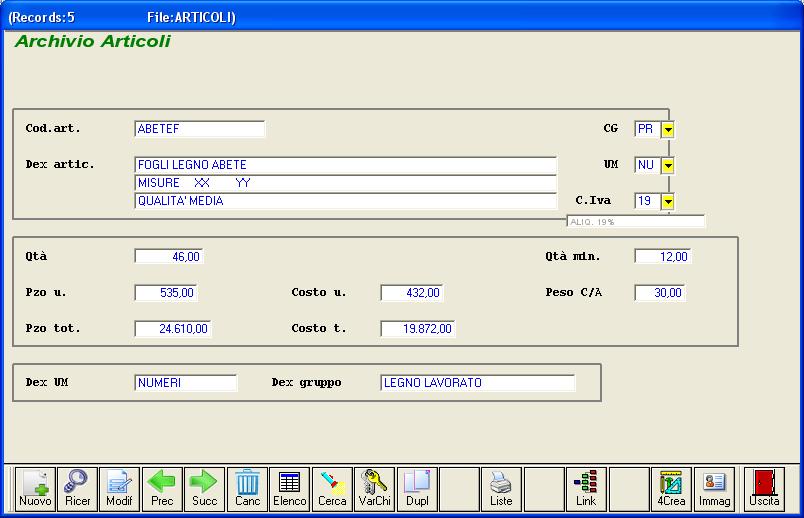Click the CG field showing PR
The image size is (804, 518).
coord(648,129)
